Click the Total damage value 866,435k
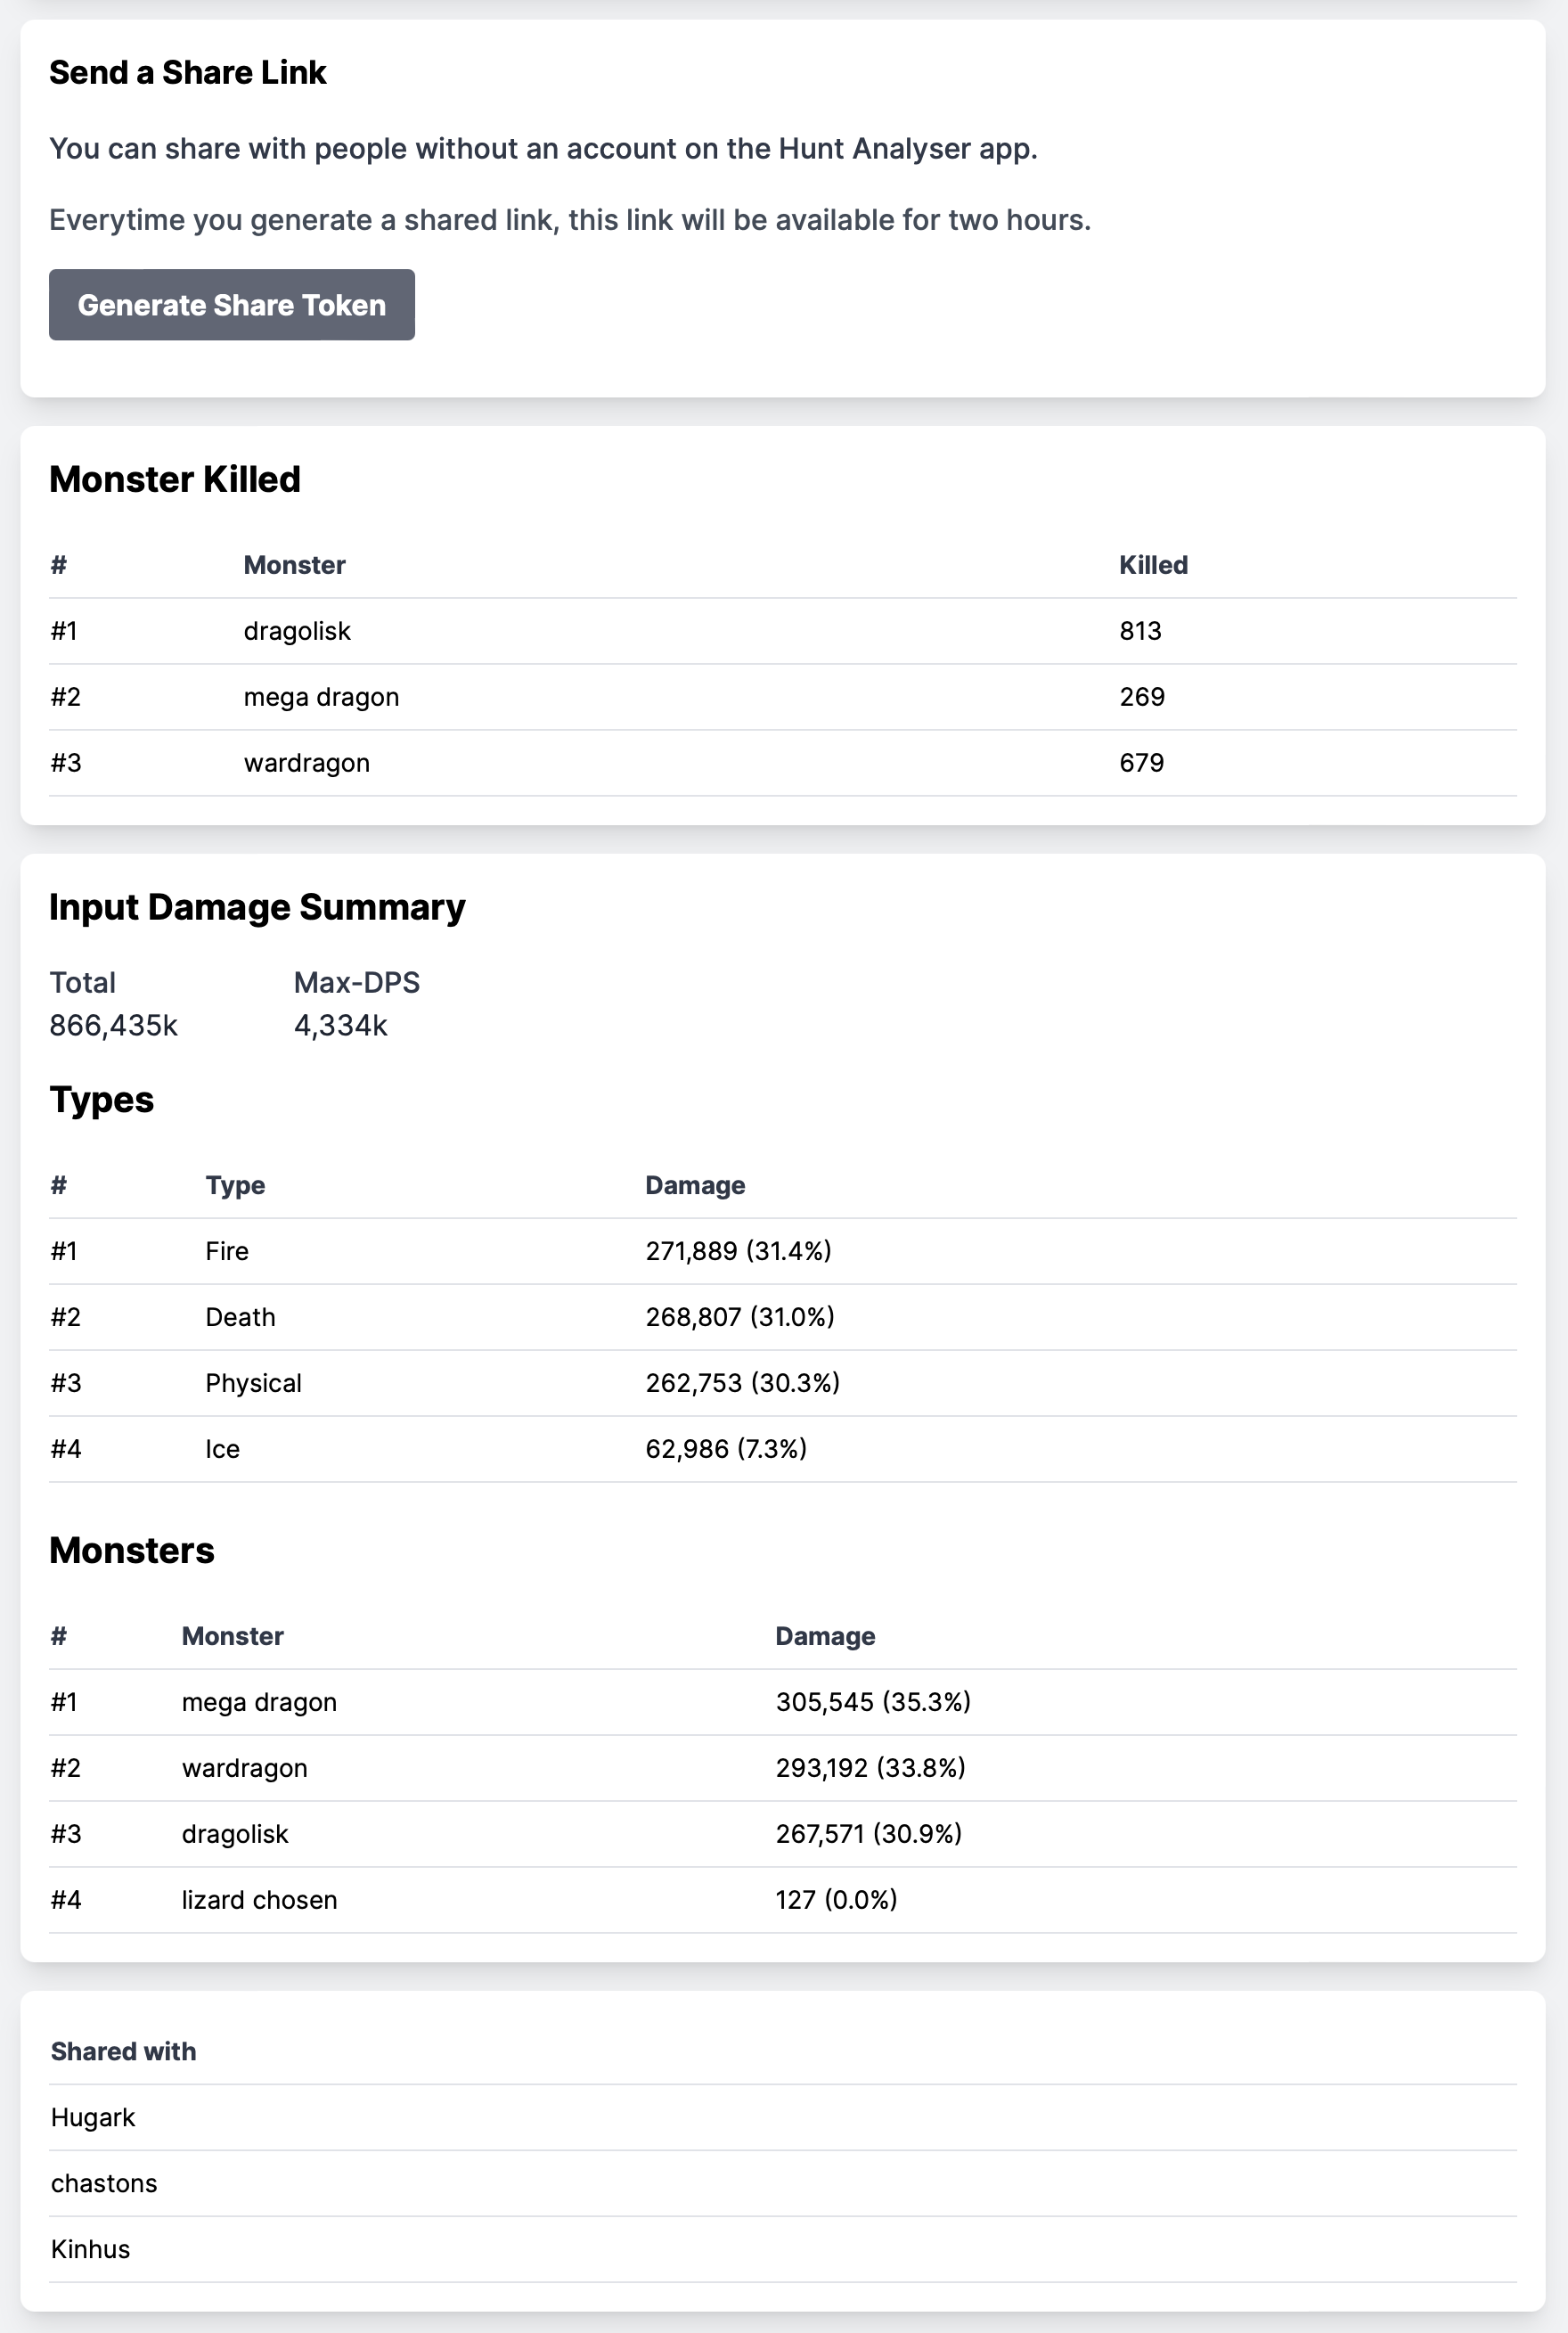This screenshot has width=1568, height=2333. point(113,1026)
